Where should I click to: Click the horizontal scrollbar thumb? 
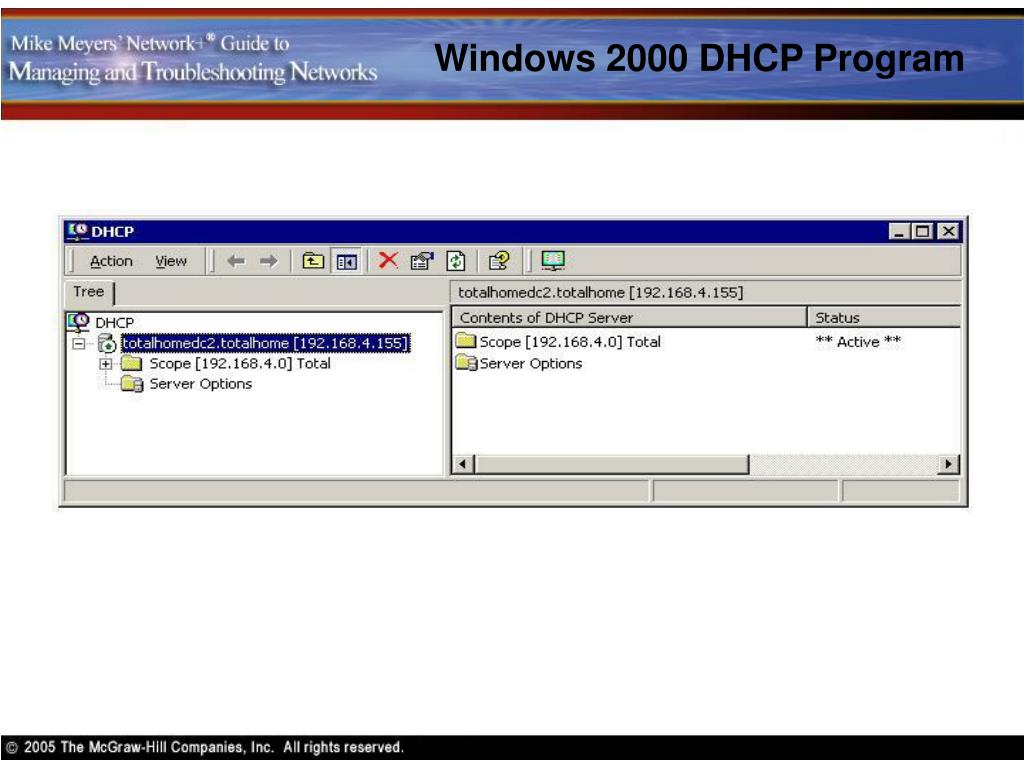611,464
